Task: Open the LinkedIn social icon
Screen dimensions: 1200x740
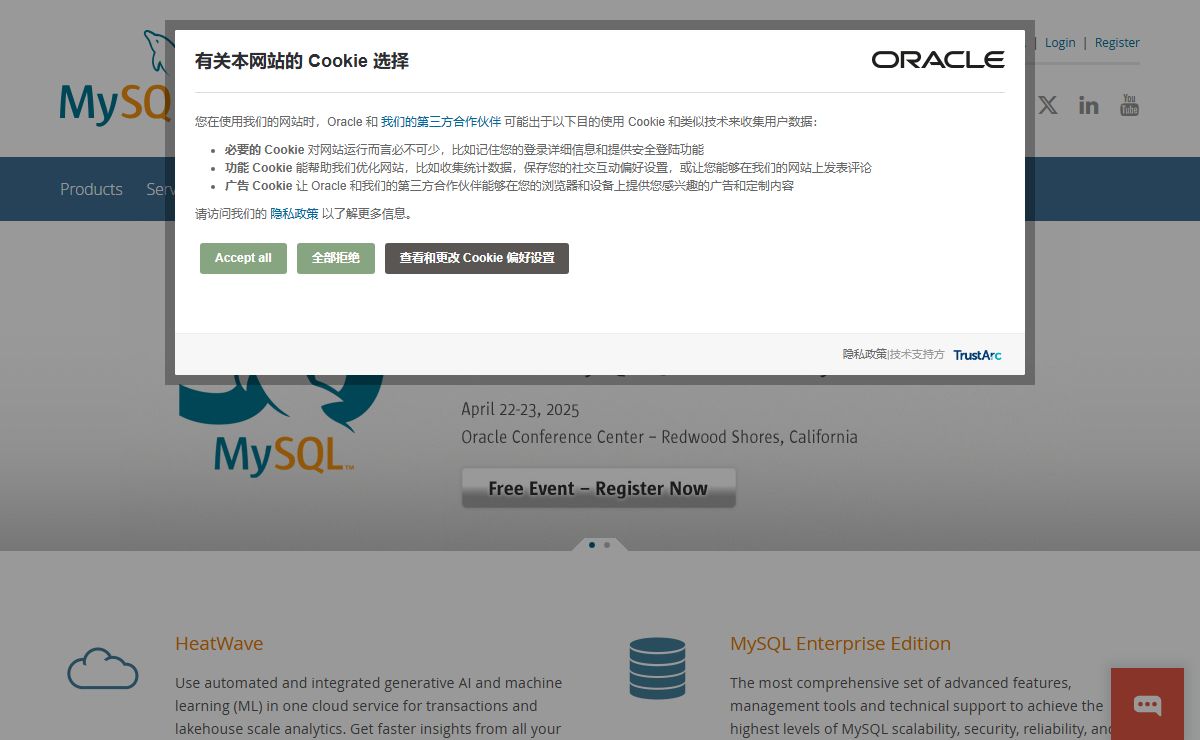Action: tap(1089, 105)
